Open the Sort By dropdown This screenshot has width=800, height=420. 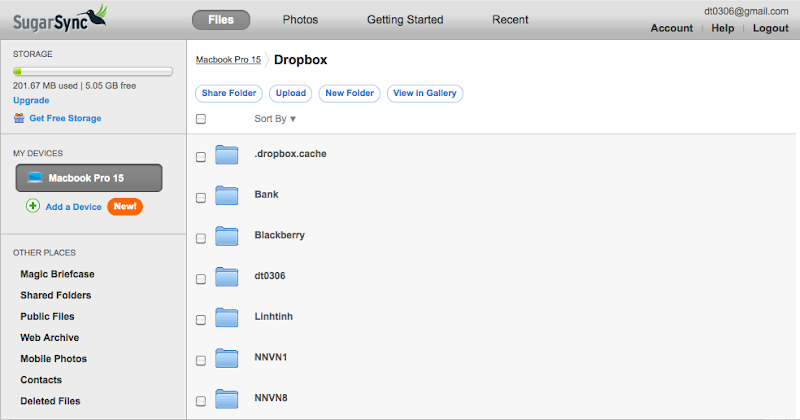click(x=275, y=119)
